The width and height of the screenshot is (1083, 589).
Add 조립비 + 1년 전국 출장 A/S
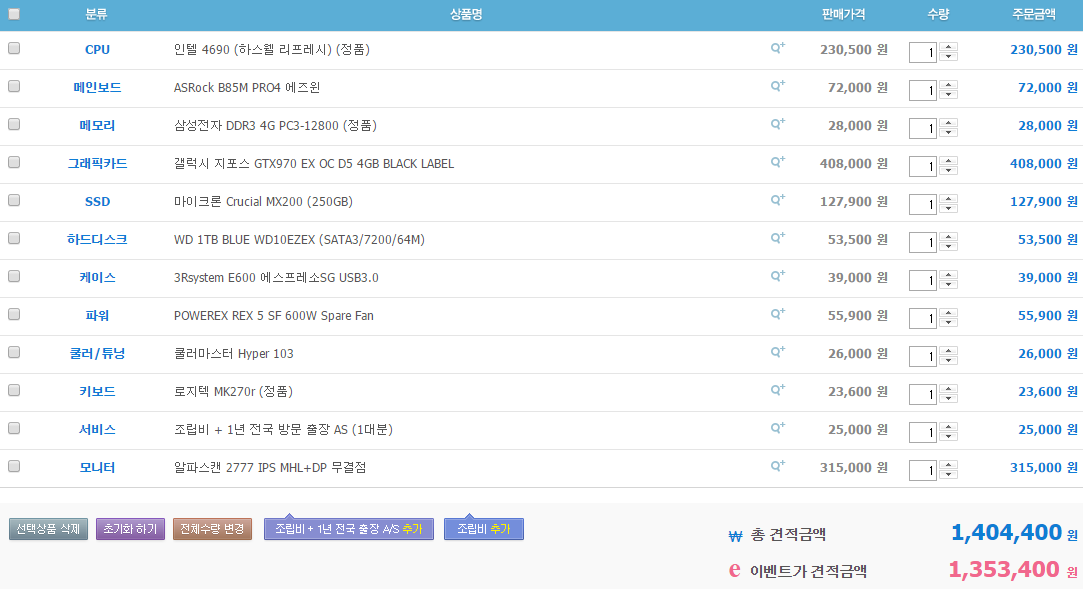[x=349, y=529]
